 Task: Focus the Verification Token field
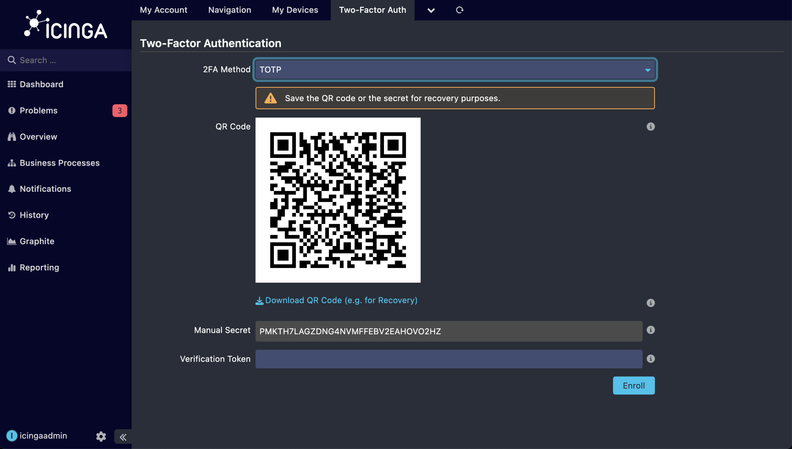coord(449,359)
